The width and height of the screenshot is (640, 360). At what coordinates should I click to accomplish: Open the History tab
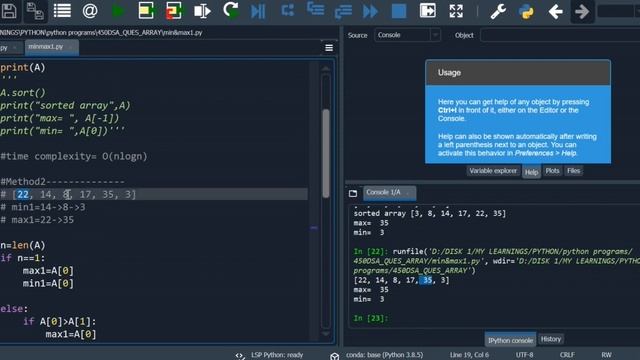[x=551, y=339]
